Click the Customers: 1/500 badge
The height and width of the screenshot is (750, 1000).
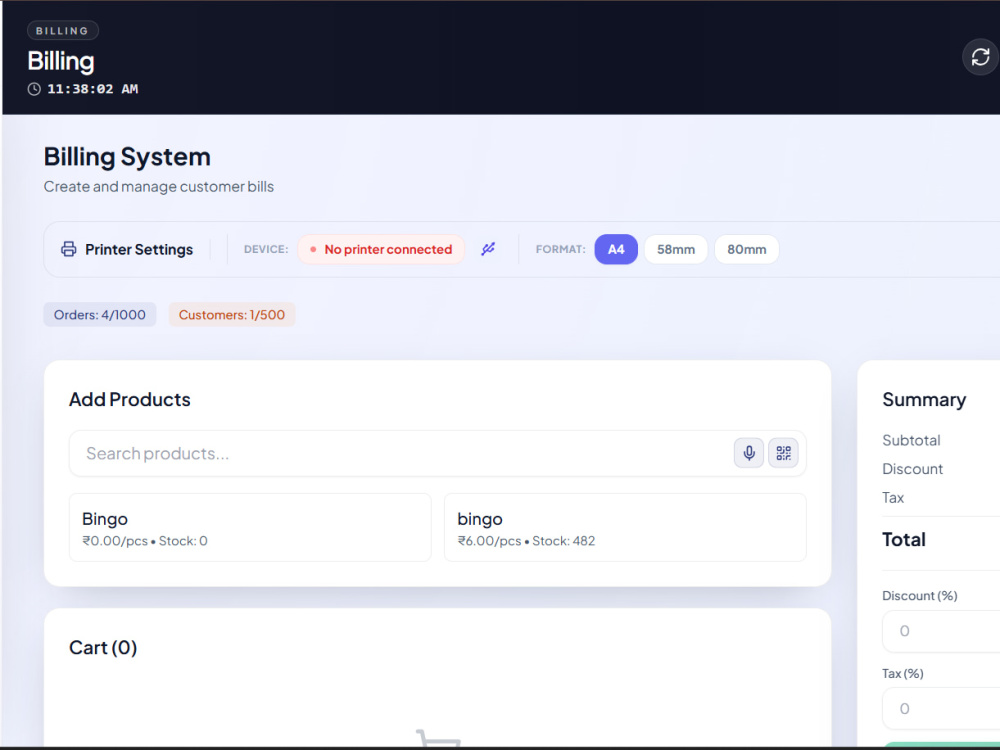232,314
